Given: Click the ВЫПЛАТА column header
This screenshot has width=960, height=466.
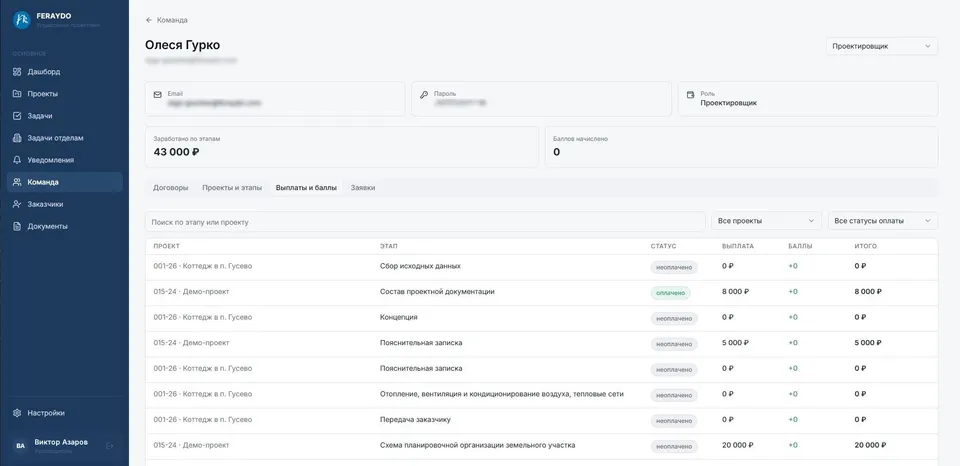Looking at the screenshot, I should (x=738, y=246).
